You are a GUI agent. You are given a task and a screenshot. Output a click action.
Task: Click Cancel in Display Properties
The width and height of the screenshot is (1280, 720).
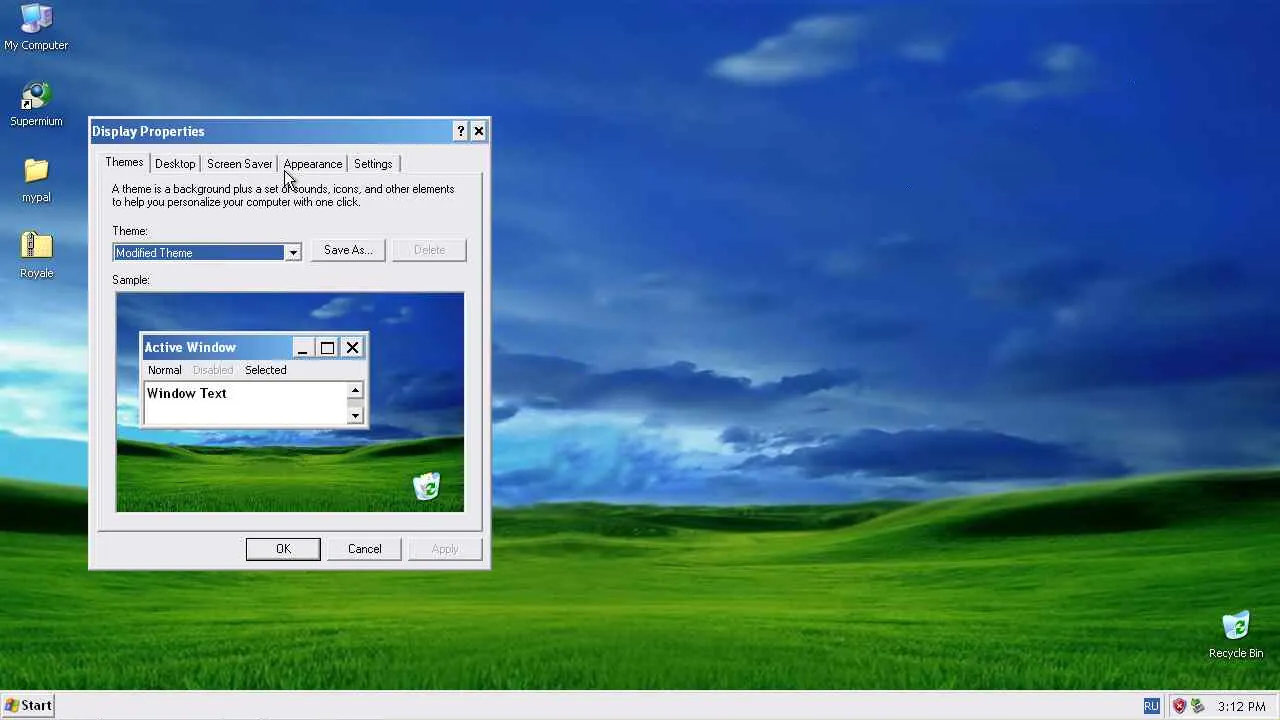click(364, 549)
